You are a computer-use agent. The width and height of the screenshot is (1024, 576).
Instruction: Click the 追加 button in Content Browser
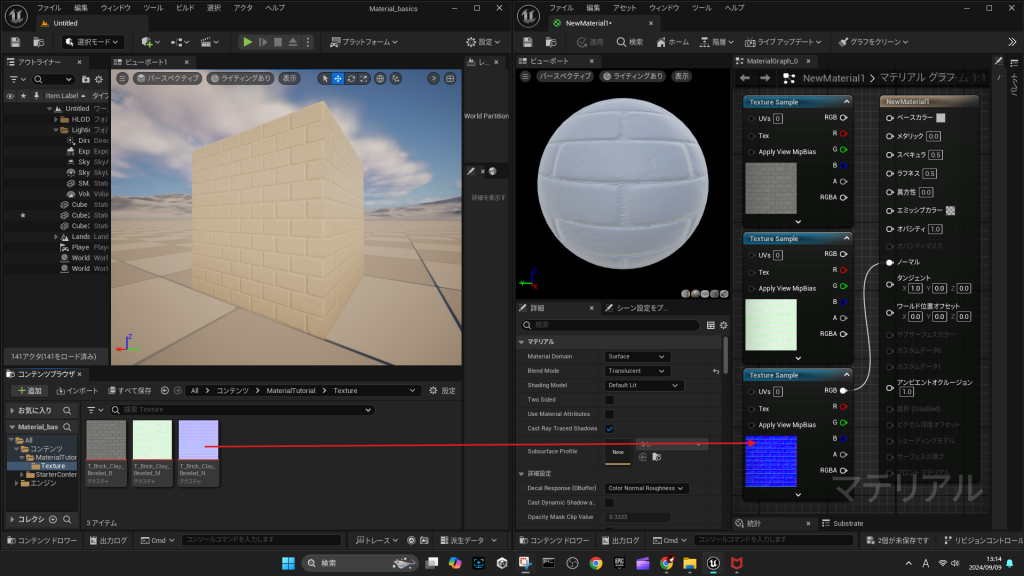pos(28,390)
